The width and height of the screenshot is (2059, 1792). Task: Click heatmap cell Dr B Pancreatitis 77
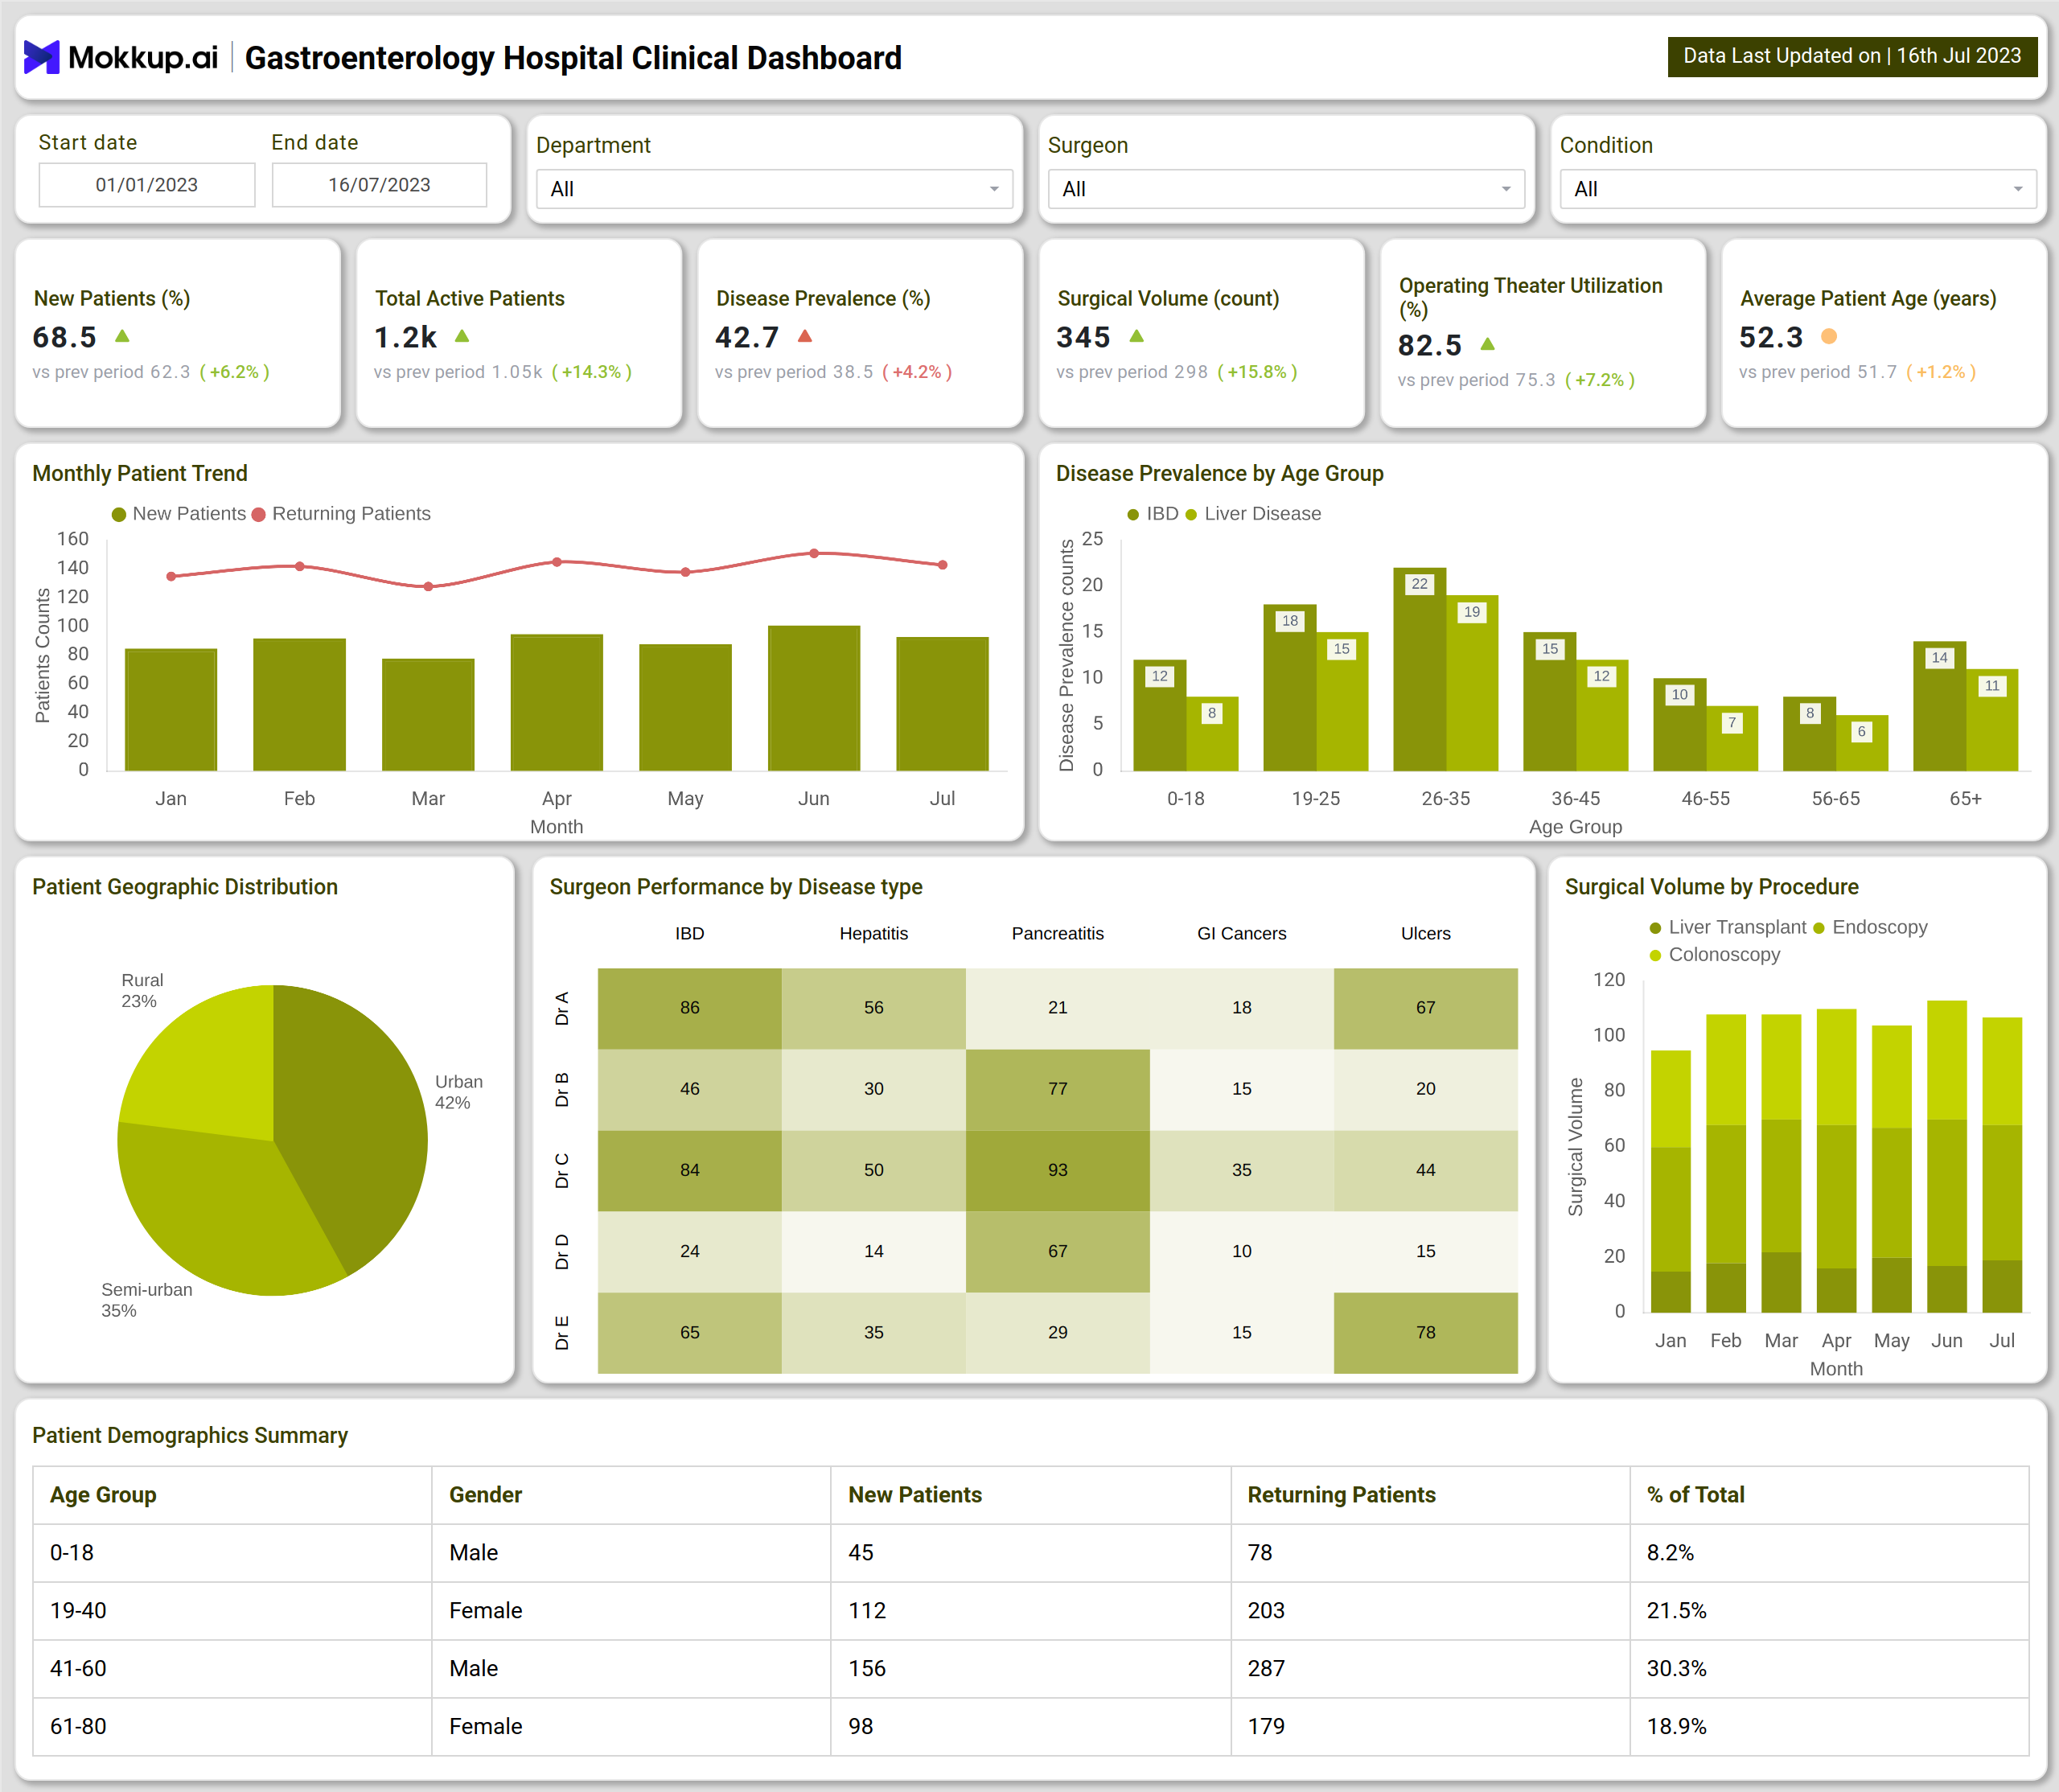click(x=1057, y=1089)
